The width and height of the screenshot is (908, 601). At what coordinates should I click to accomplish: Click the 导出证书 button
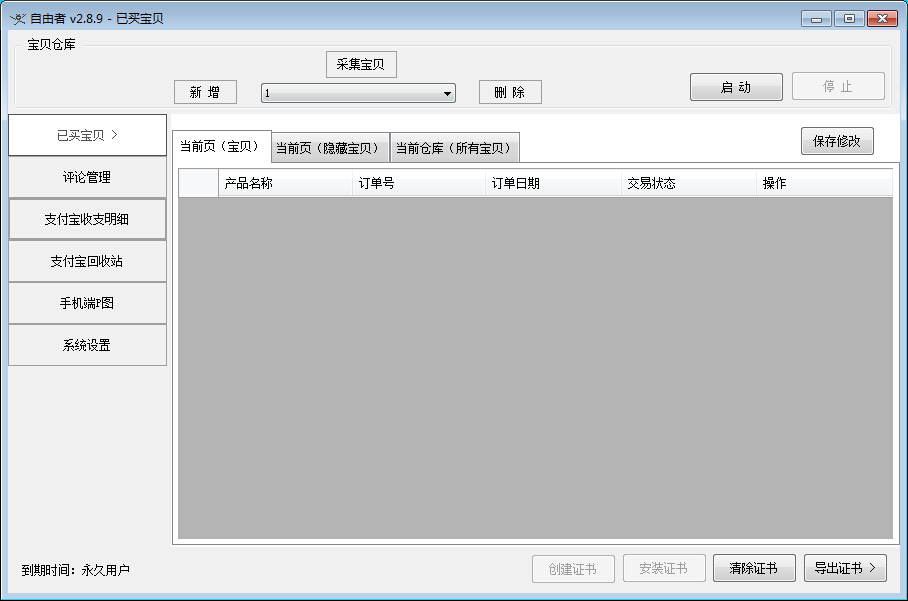click(x=845, y=568)
